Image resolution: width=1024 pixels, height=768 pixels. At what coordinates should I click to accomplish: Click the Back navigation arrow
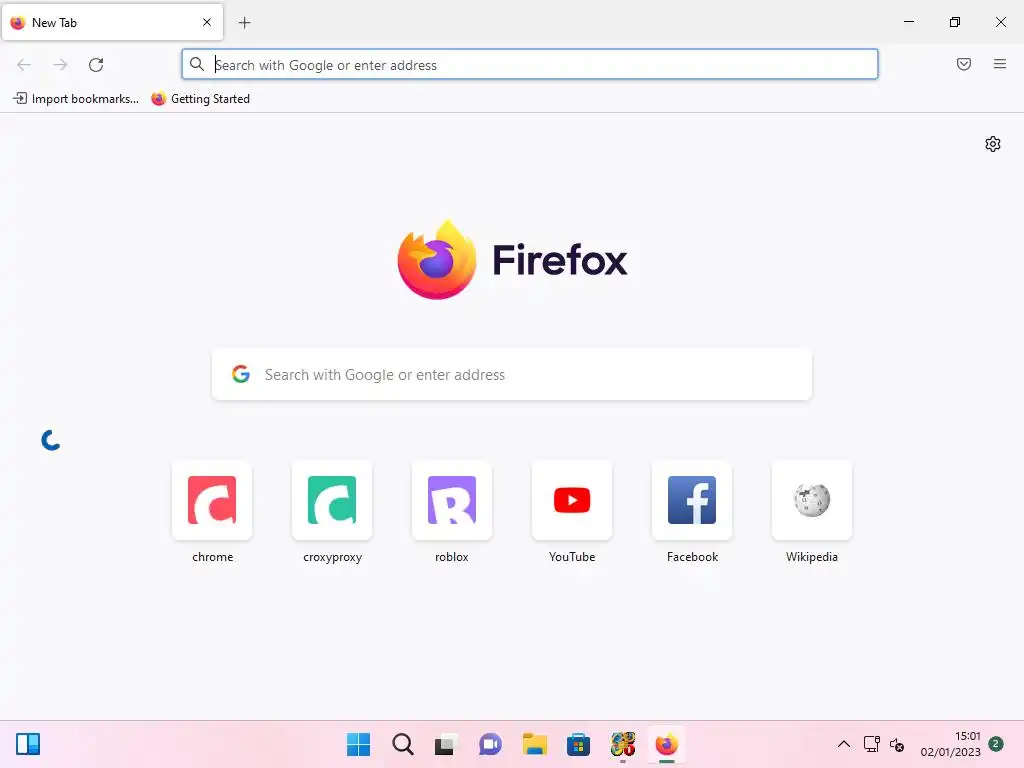coord(24,65)
